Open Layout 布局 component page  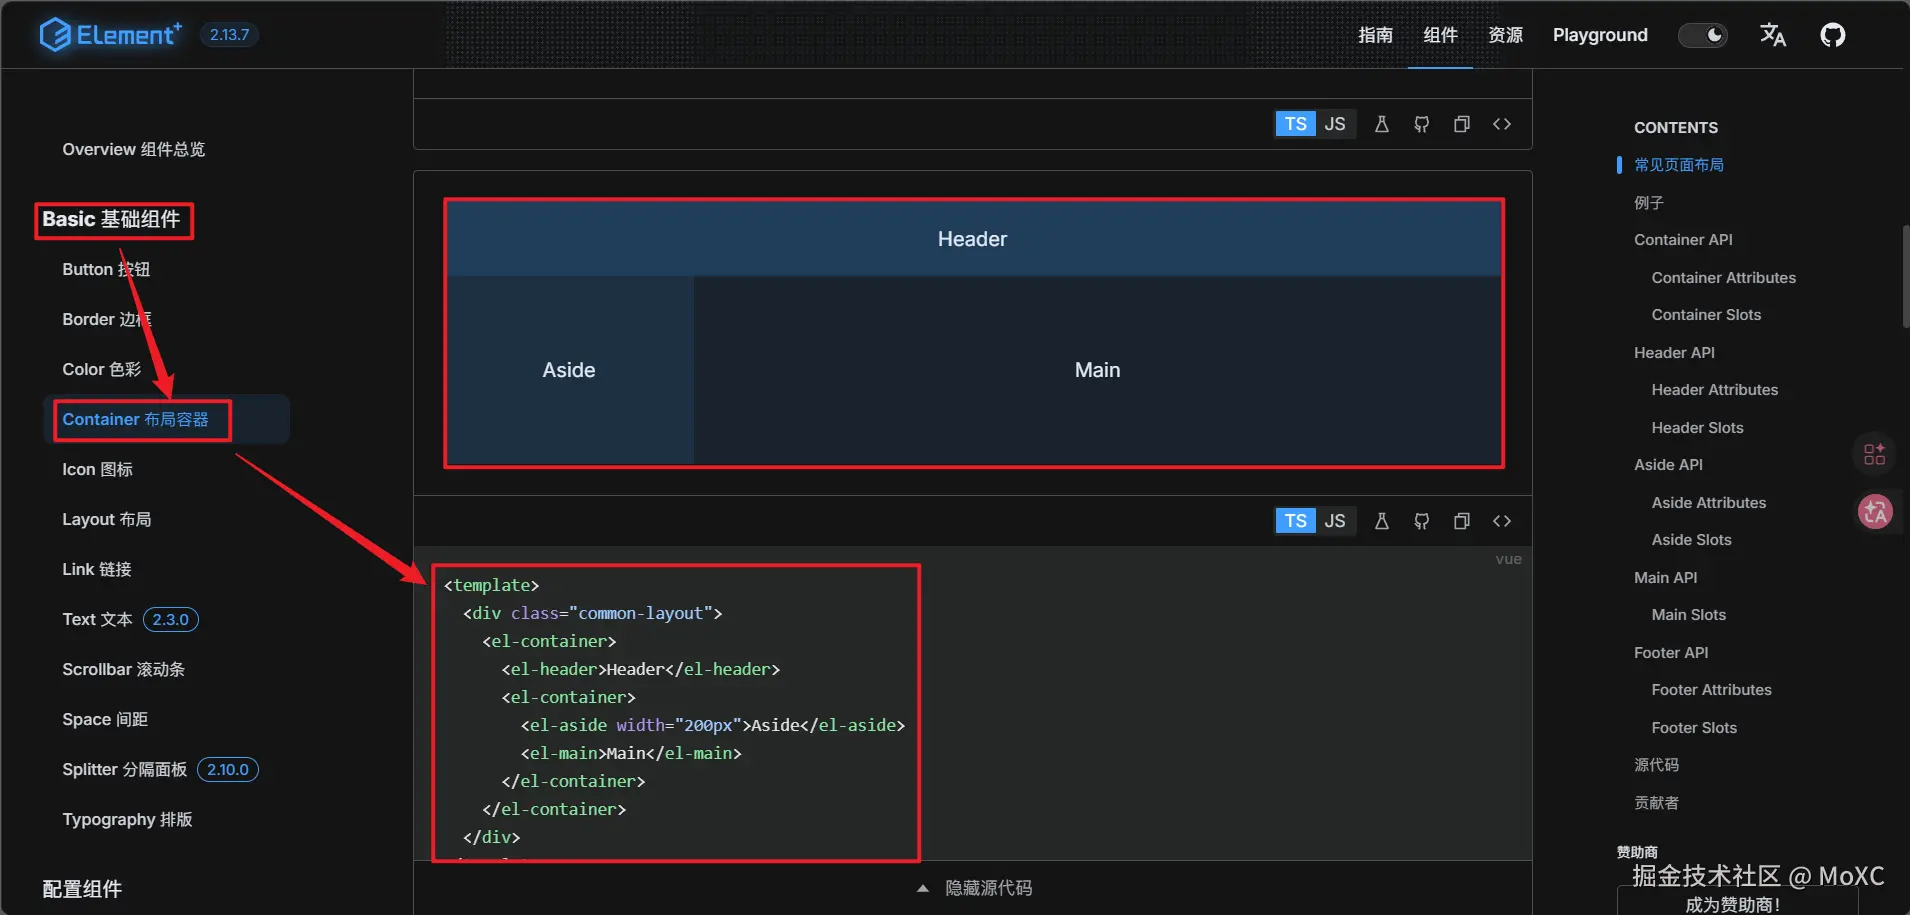(x=107, y=519)
